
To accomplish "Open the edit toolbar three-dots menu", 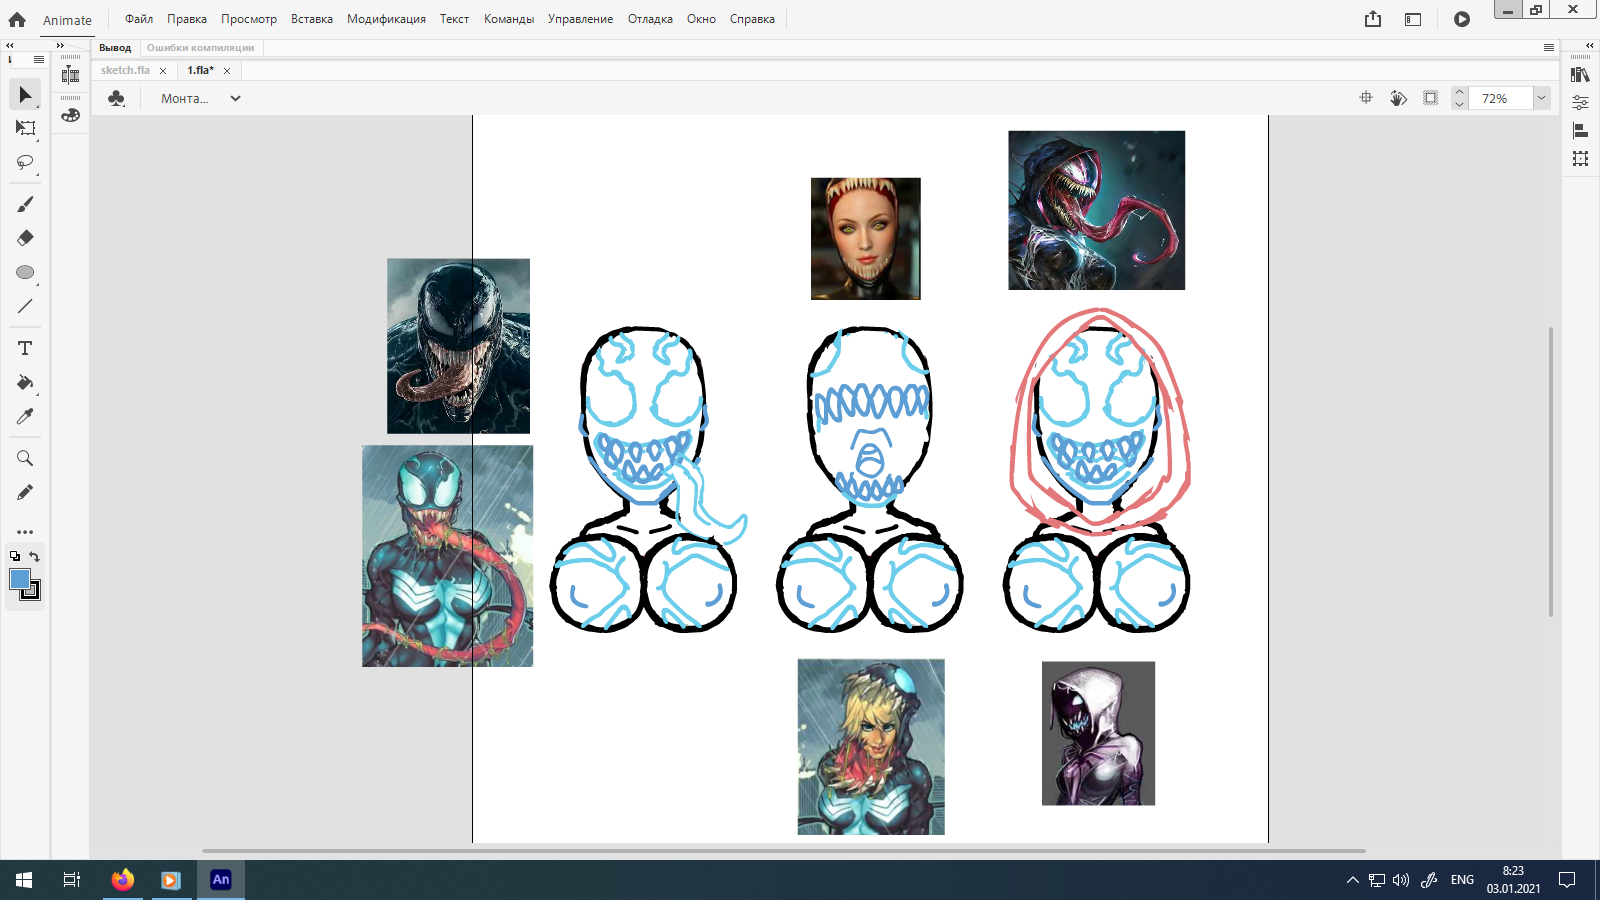I will 25,532.
